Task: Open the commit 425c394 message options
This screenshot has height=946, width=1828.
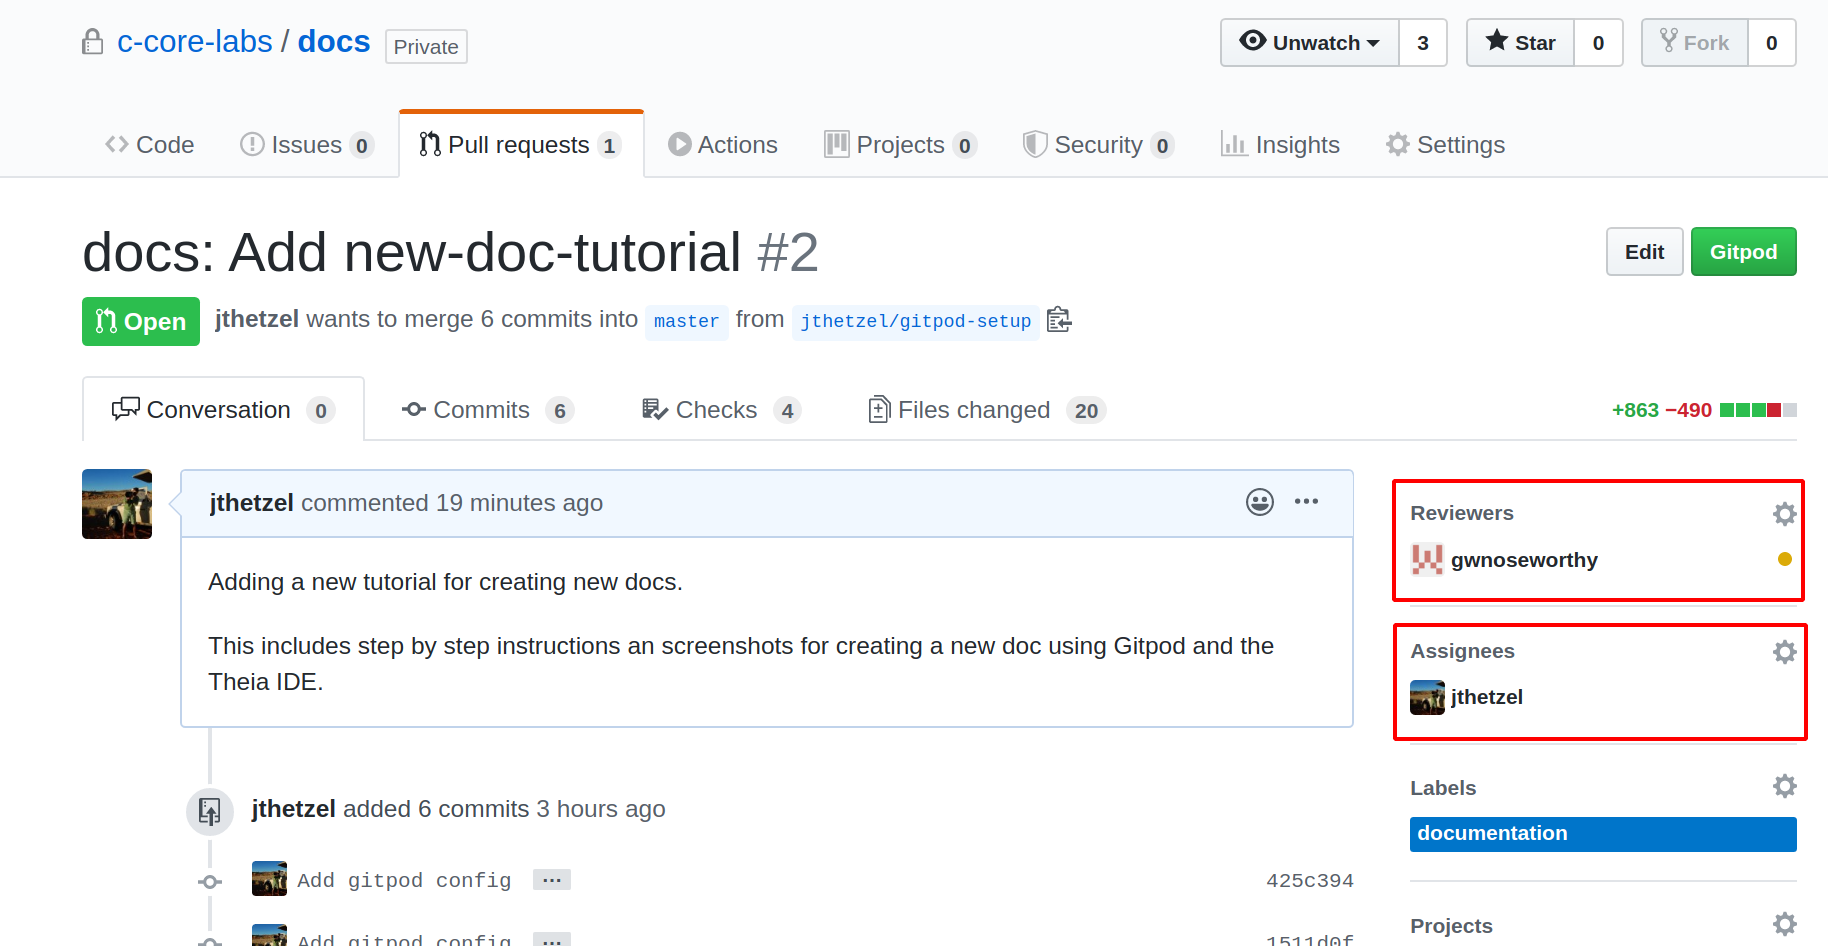Action: tap(551, 879)
